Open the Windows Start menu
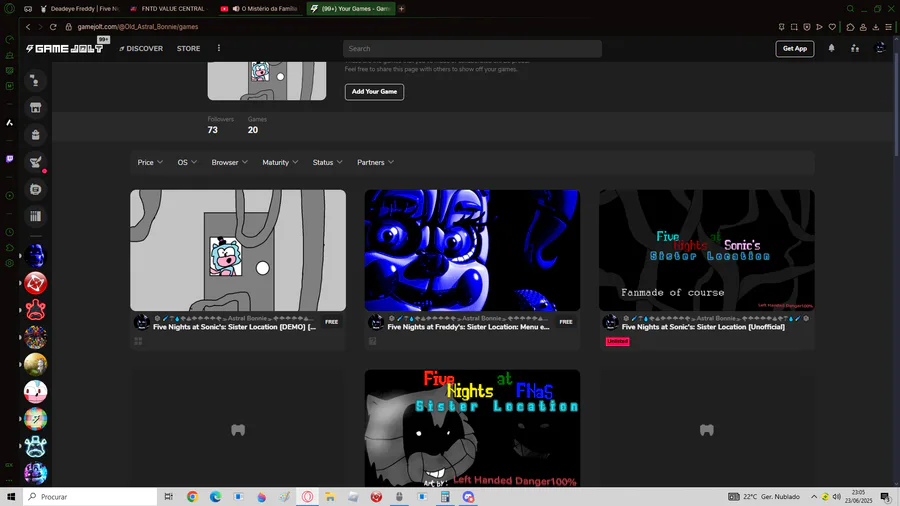This screenshot has width=900, height=506. point(11,497)
